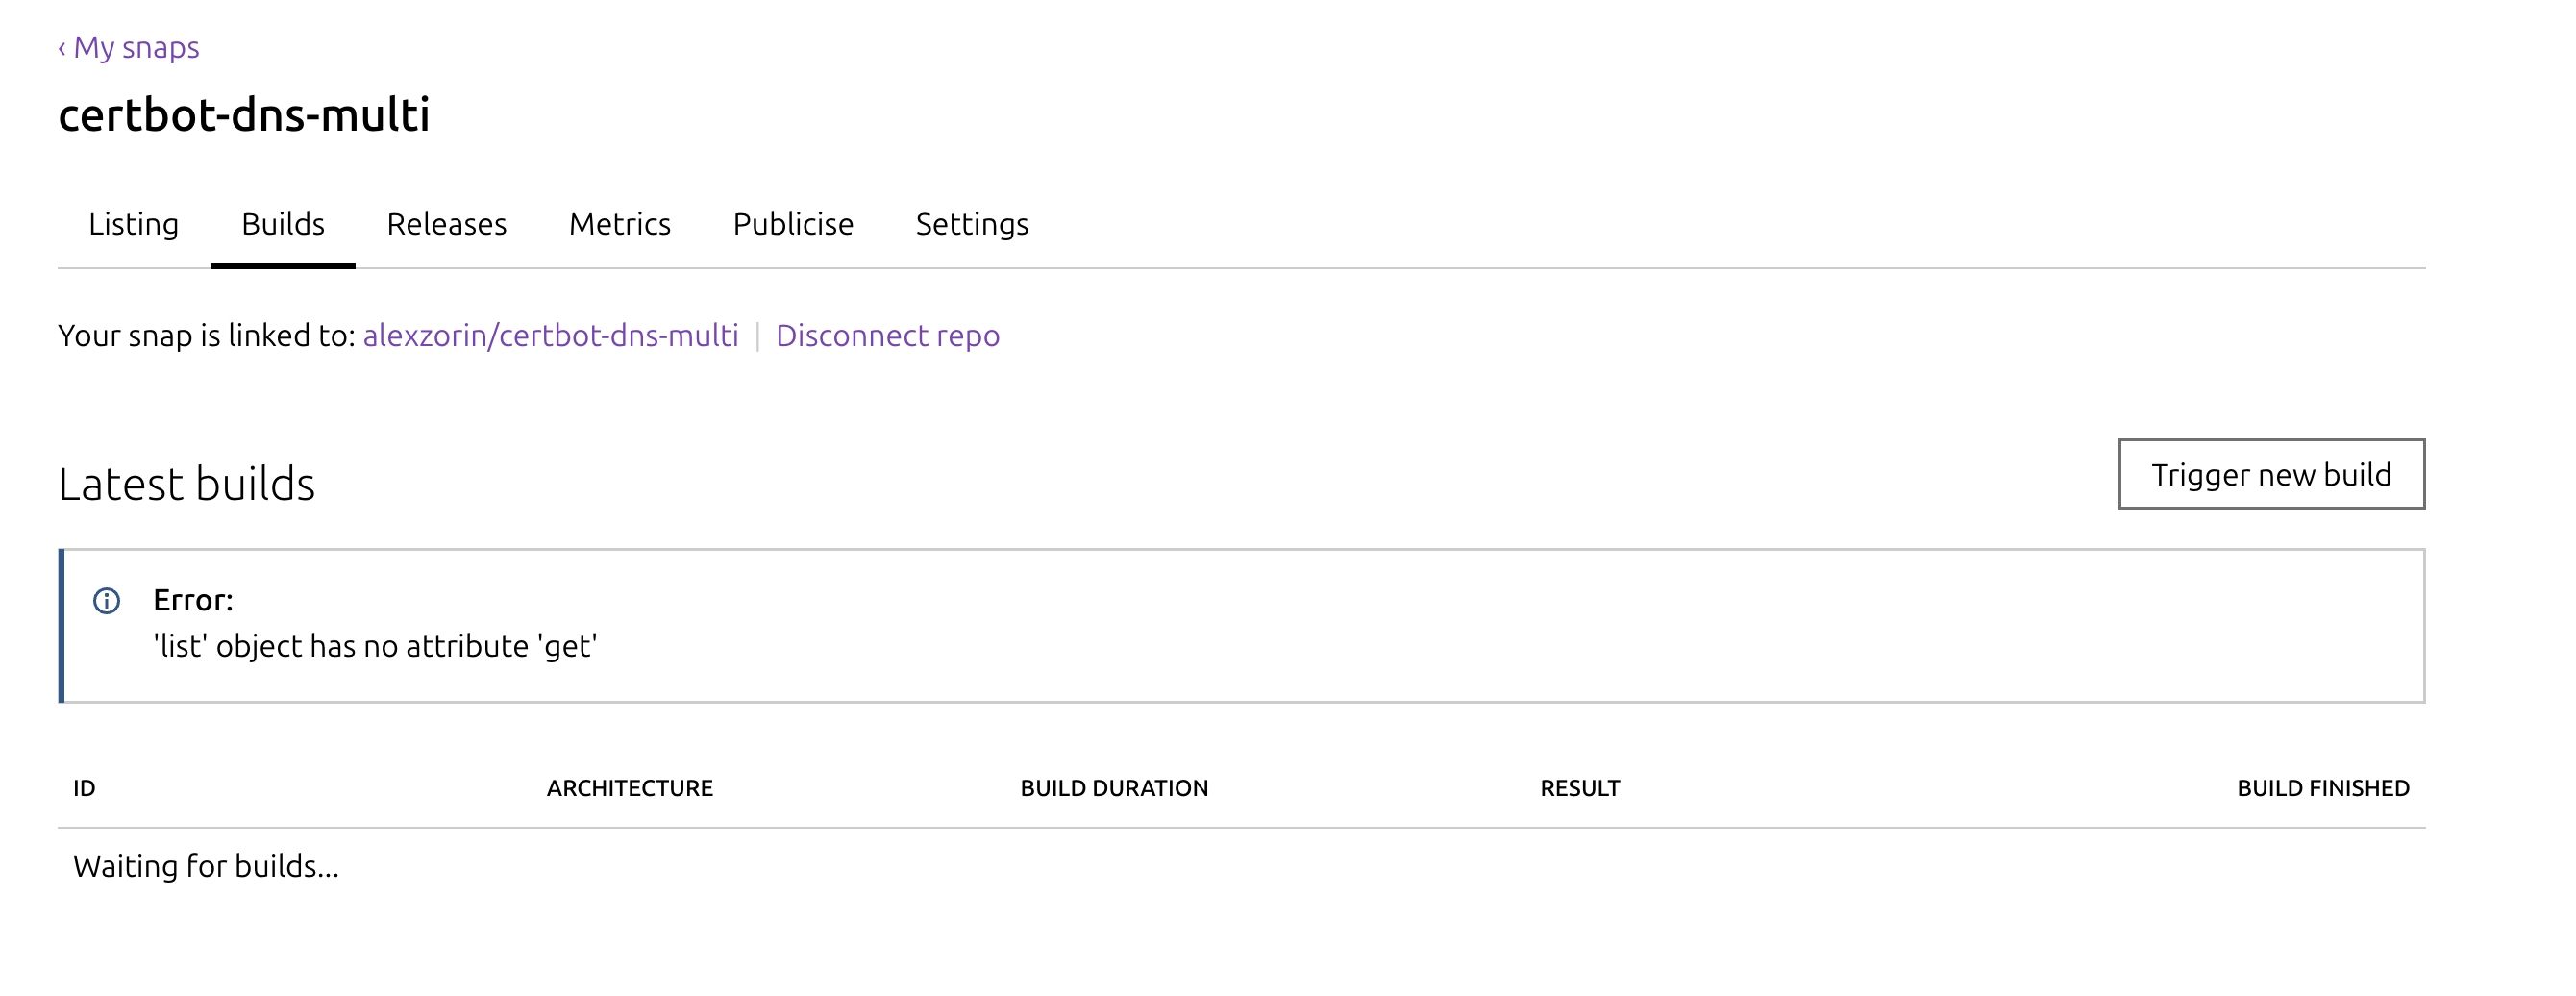Image resolution: width=2576 pixels, height=996 pixels.
Task: Open the Settings tab
Action: [x=972, y=224]
